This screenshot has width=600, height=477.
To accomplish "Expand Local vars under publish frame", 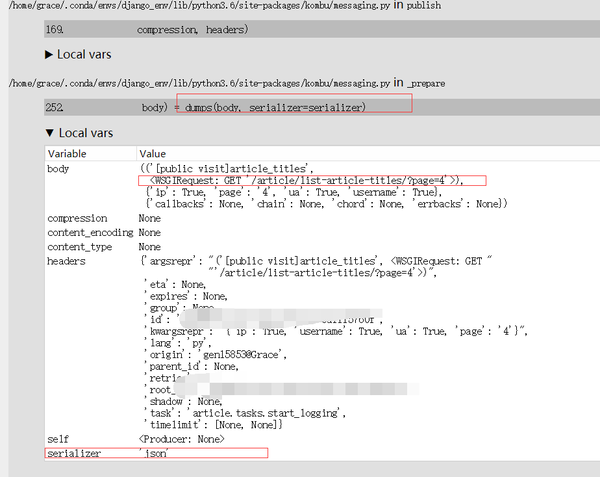I will (78, 54).
